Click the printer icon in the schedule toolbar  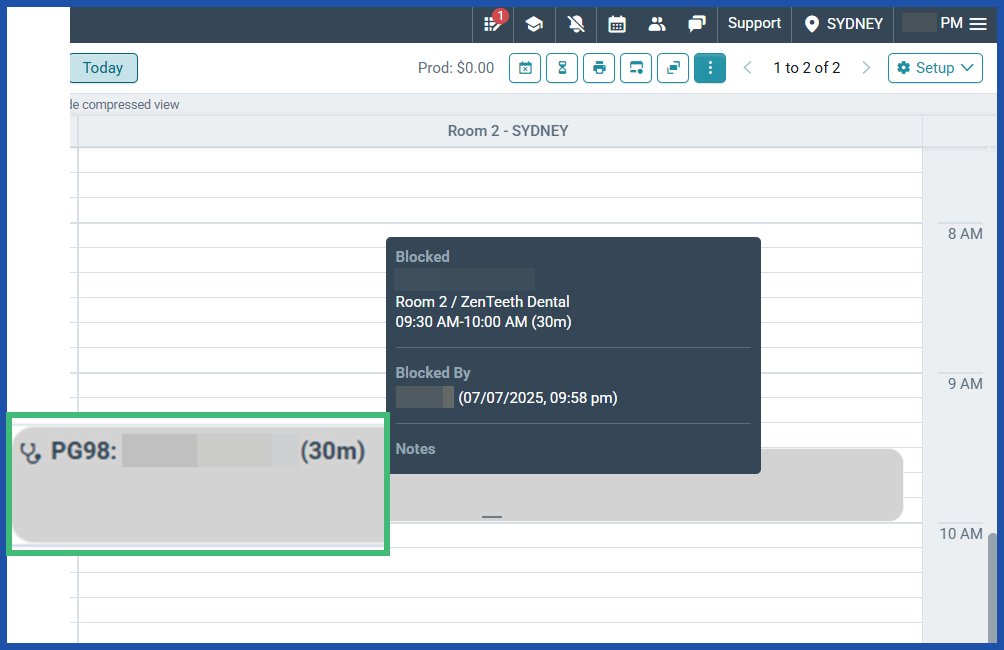pyautogui.click(x=599, y=68)
